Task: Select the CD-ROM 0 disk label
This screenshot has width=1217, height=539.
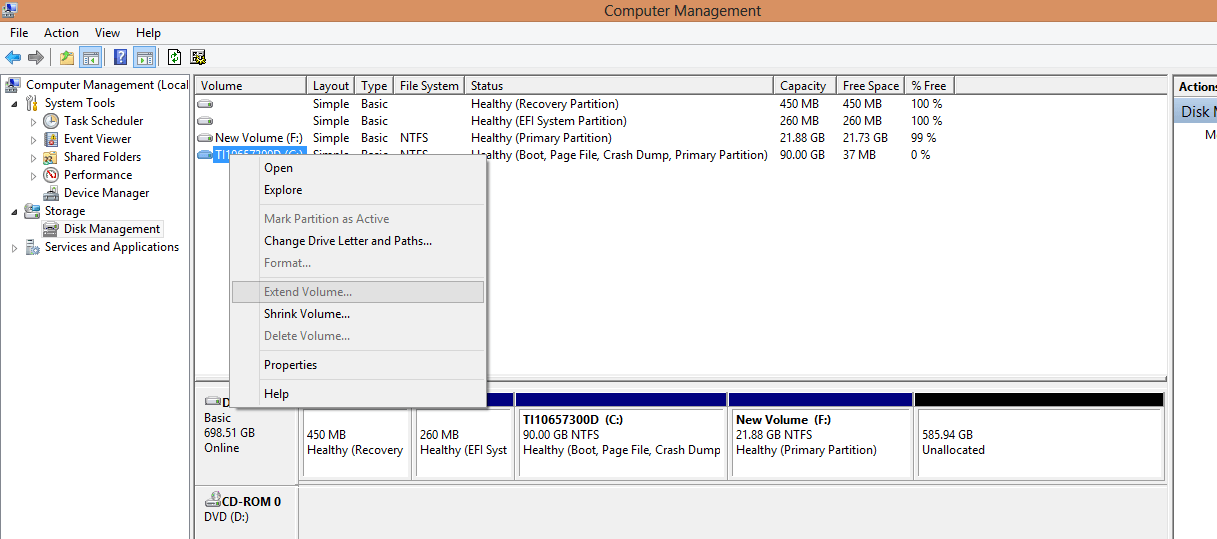Action: (251, 501)
